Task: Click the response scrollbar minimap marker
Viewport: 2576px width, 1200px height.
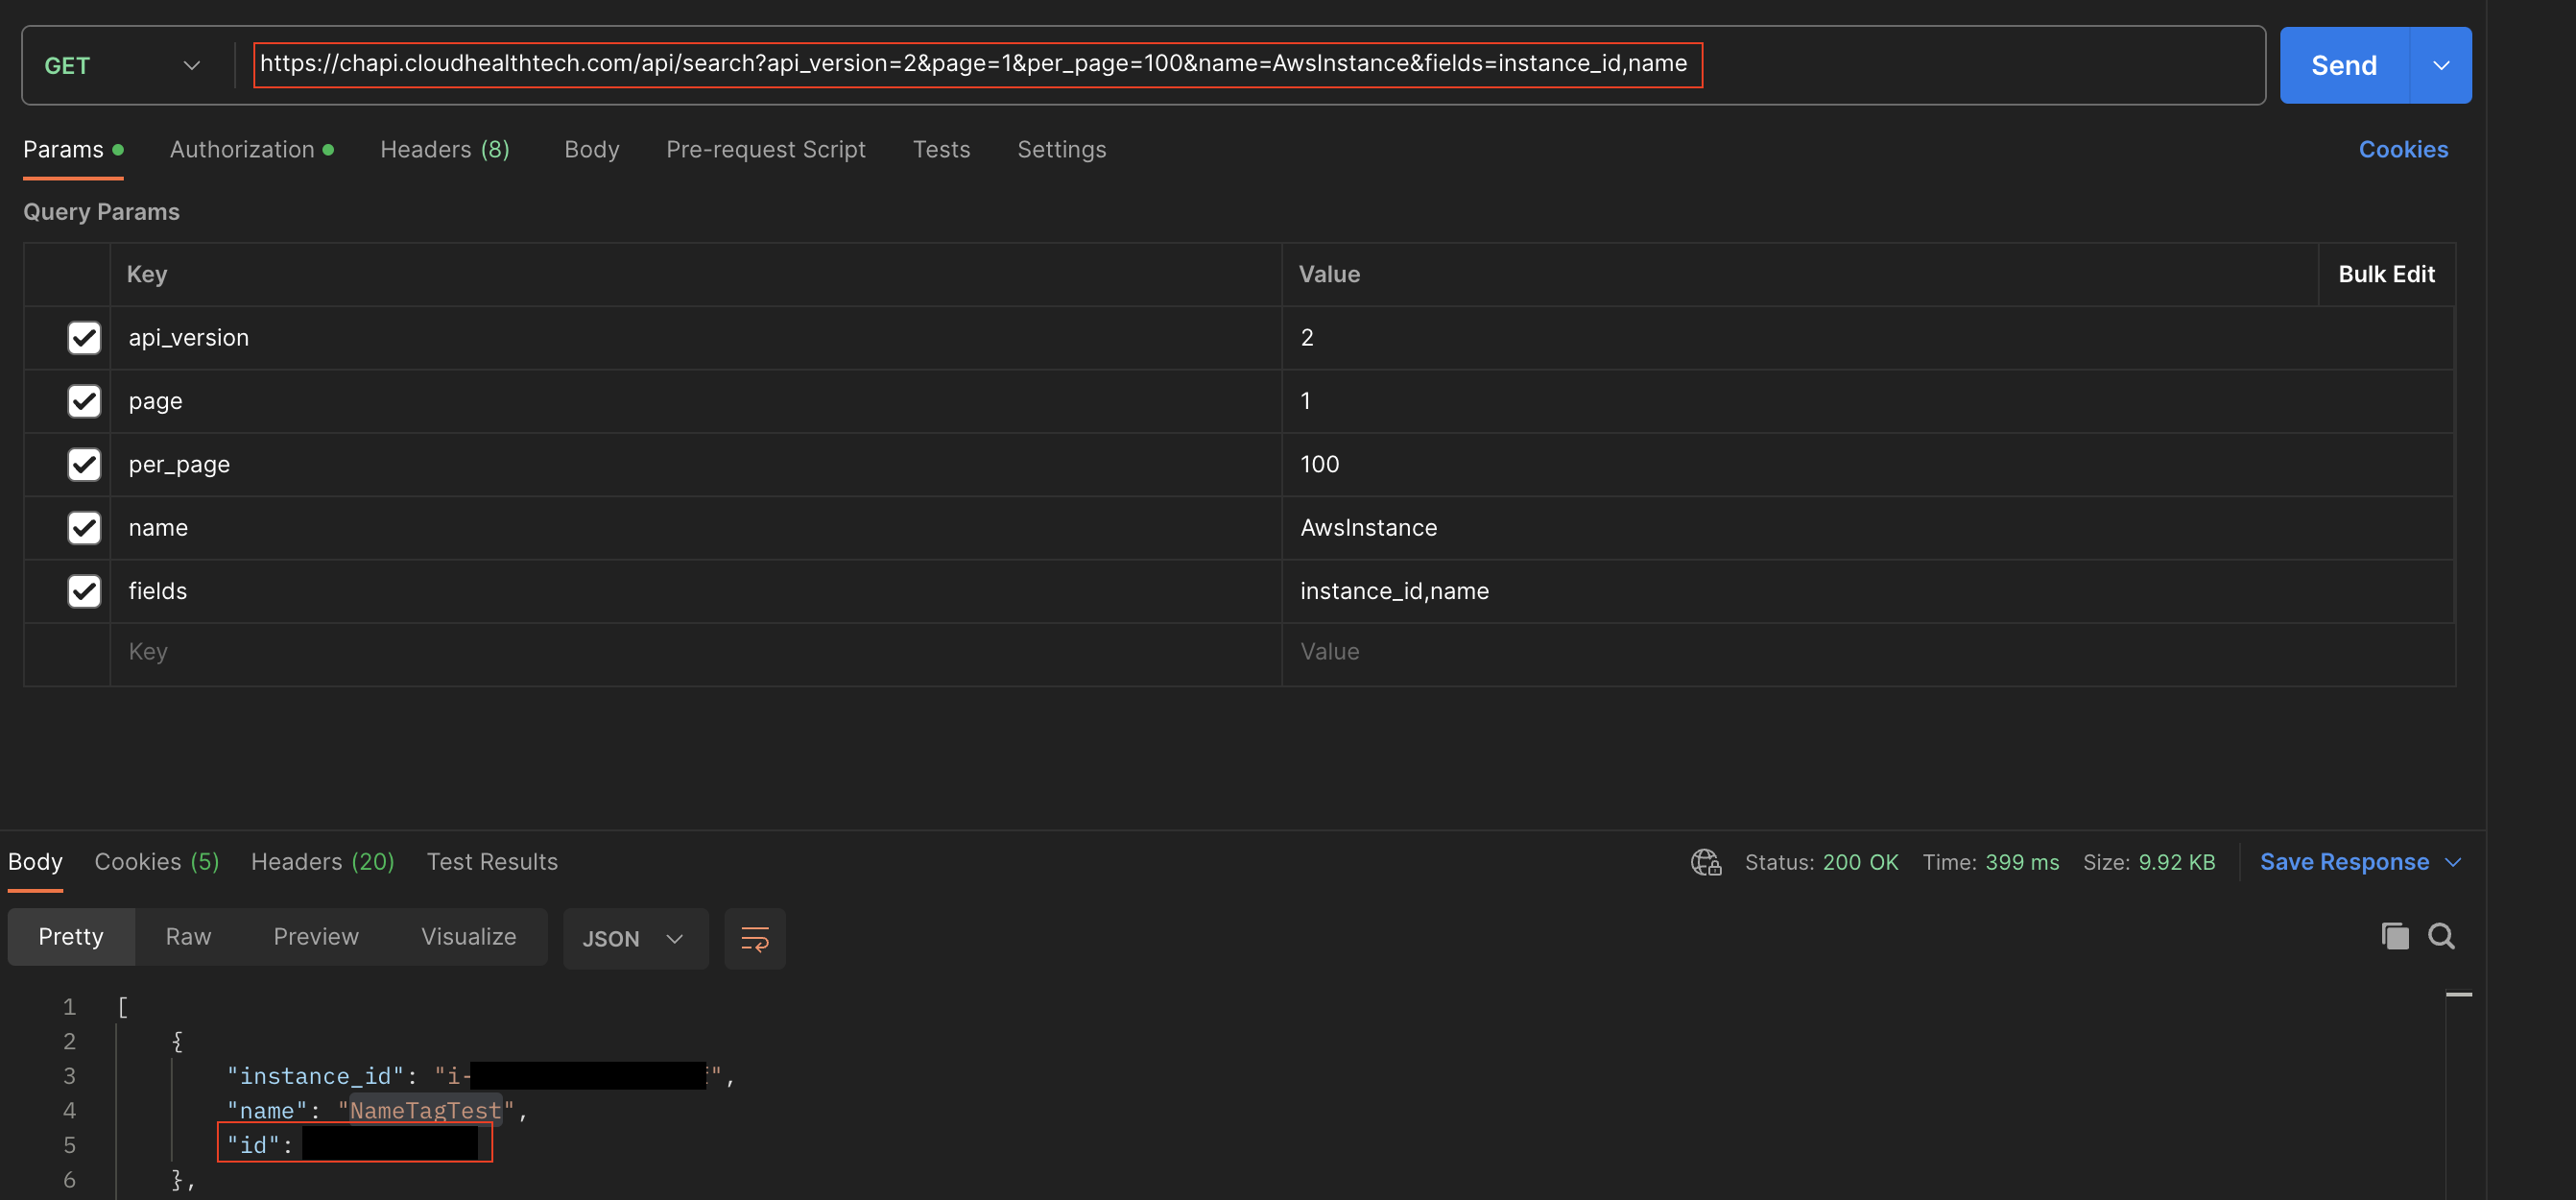Action: [2458, 994]
